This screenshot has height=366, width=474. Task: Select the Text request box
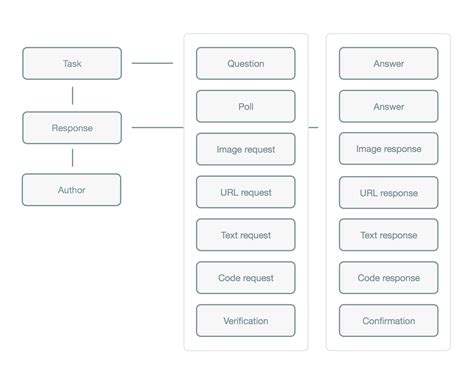[246, 235]
